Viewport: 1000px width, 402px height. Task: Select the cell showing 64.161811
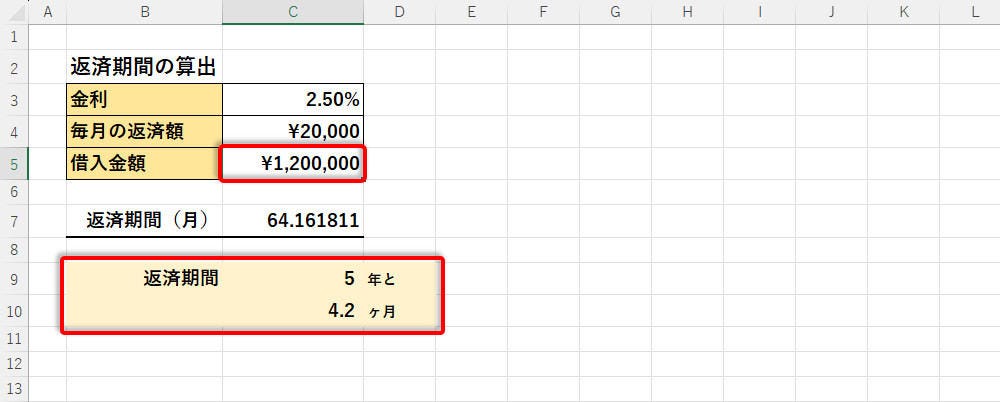click(x=292, y=220)
